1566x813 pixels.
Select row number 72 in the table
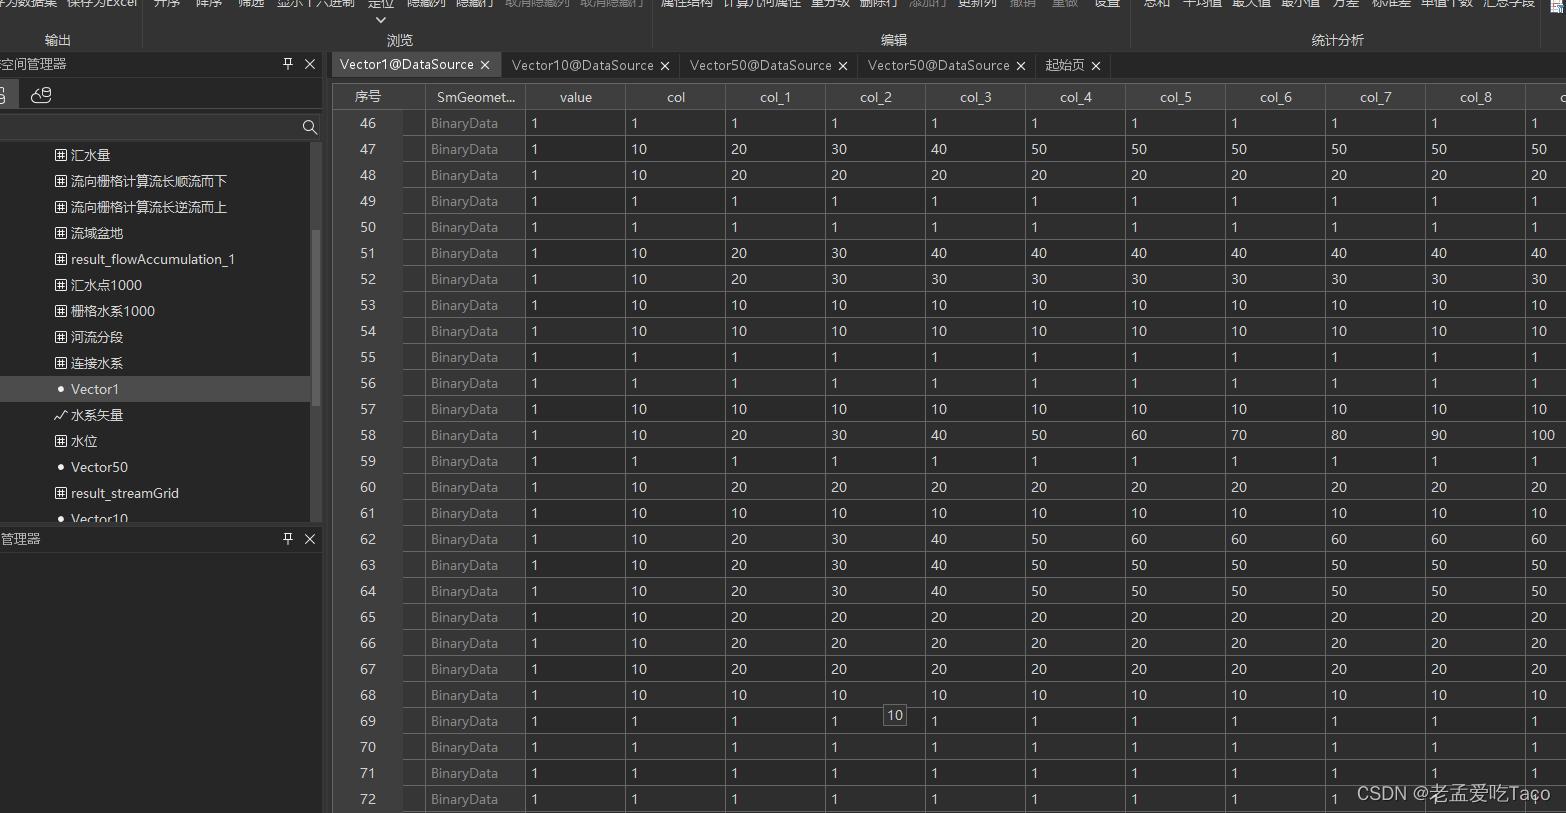[x=368, y=799]
